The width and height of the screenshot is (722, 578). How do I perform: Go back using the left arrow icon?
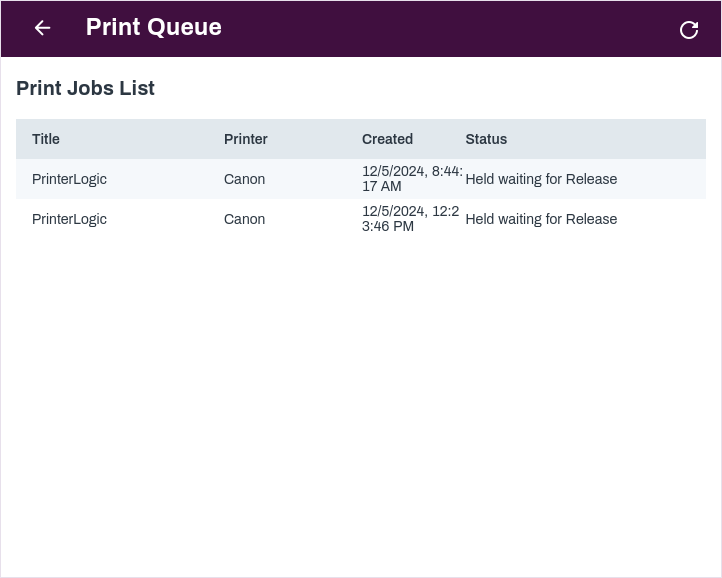42,28
